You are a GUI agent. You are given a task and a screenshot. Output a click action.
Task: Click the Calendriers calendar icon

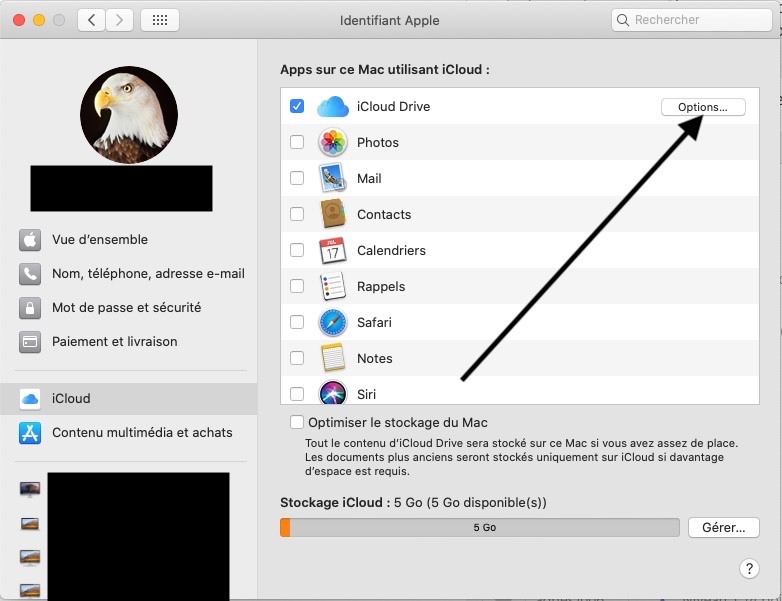tap(333, 250)
